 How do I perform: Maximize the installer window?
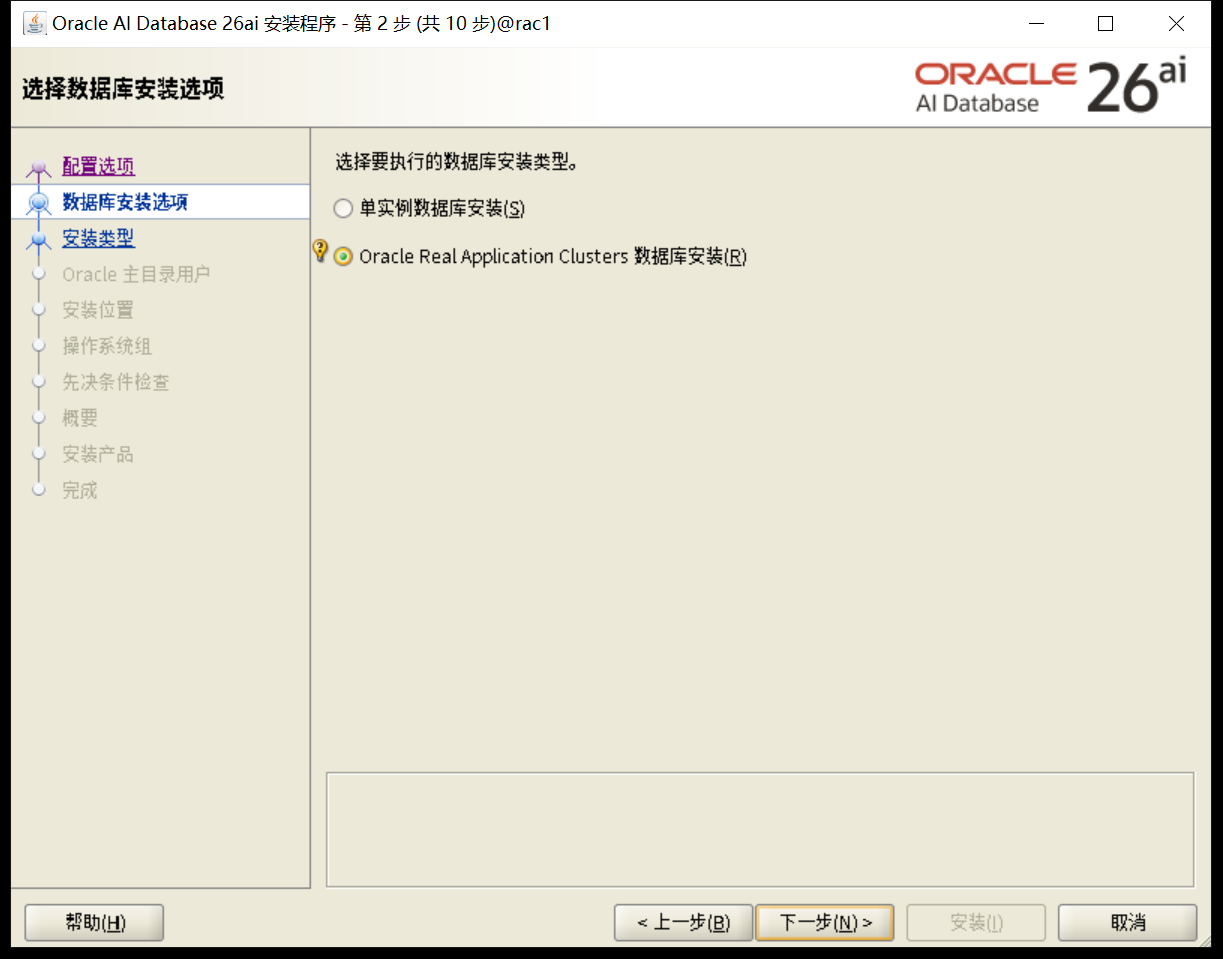click(1105, 23)
